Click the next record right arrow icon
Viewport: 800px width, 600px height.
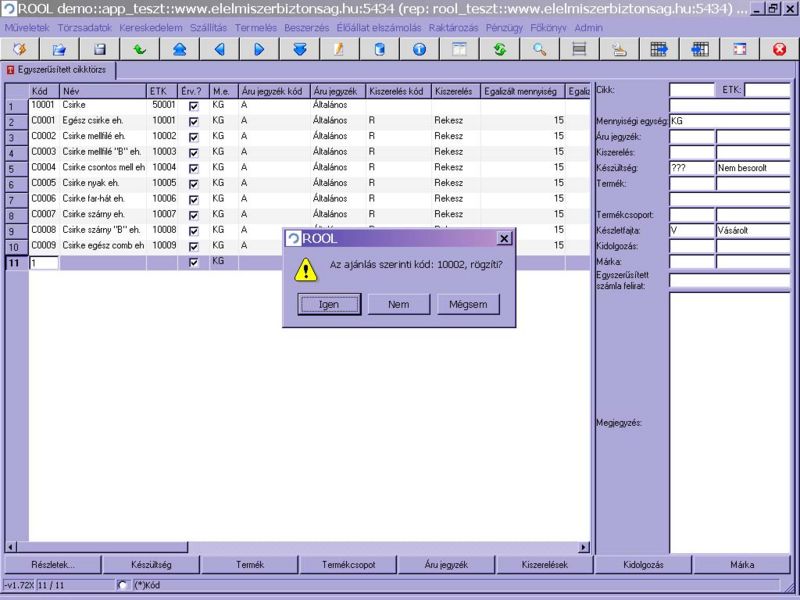259,48
